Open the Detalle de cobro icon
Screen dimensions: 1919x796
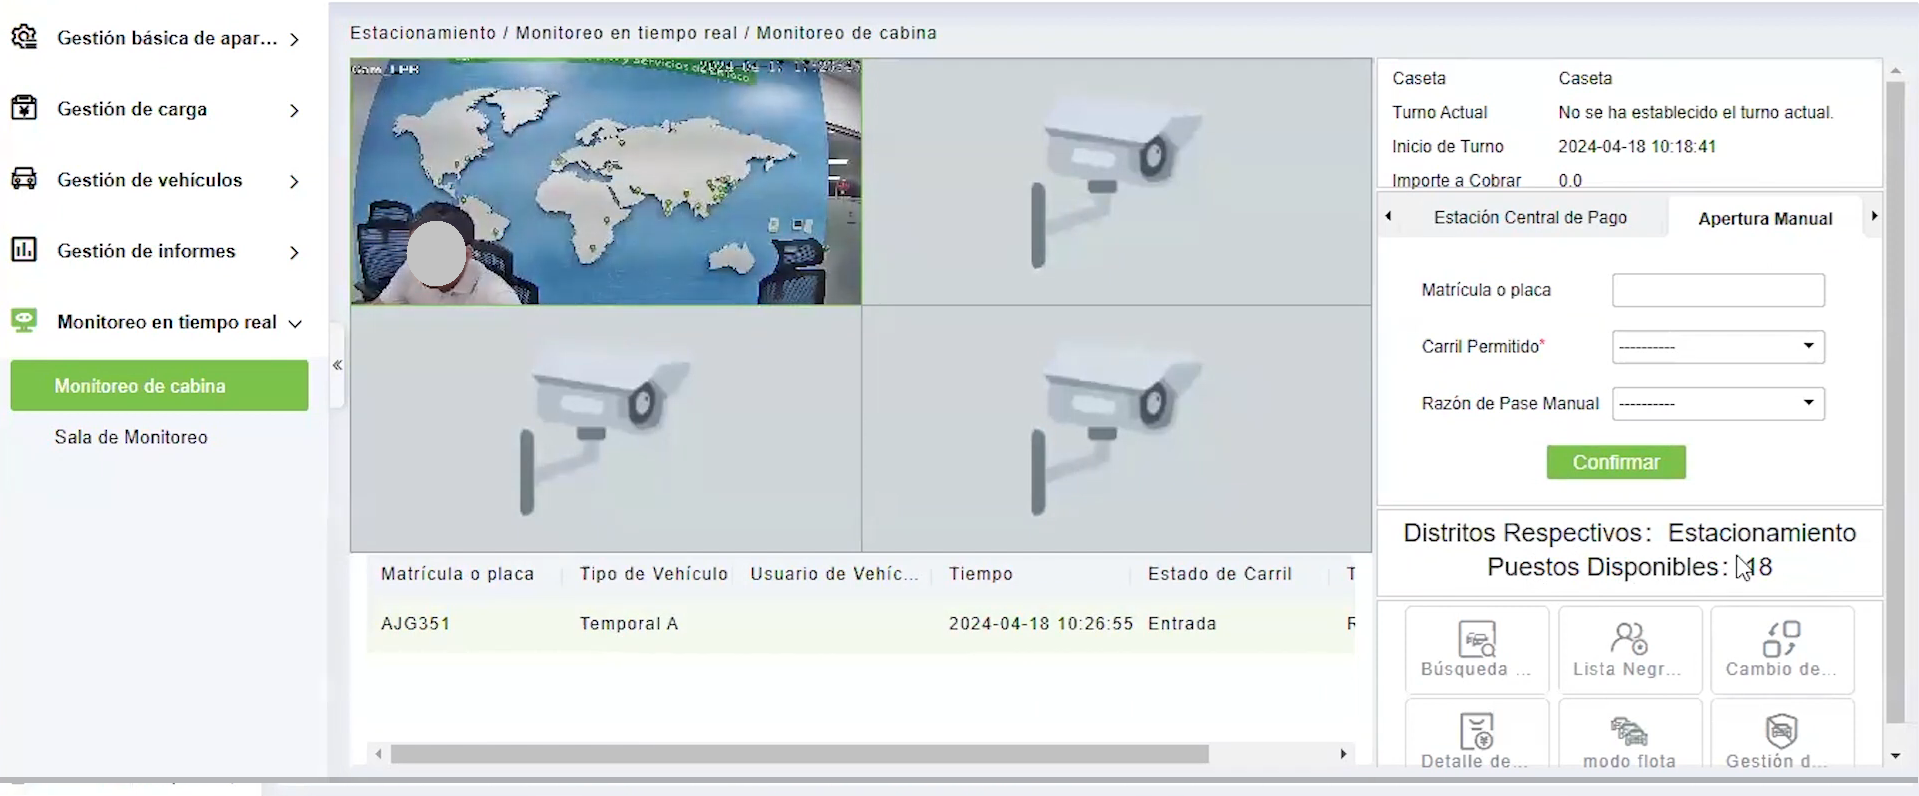(1476, 732)
